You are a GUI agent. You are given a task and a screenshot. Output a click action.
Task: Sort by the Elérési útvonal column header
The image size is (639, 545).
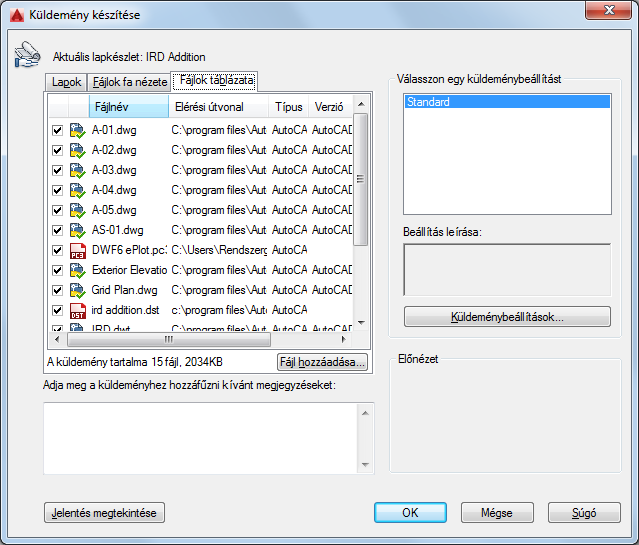click(218, 107)
